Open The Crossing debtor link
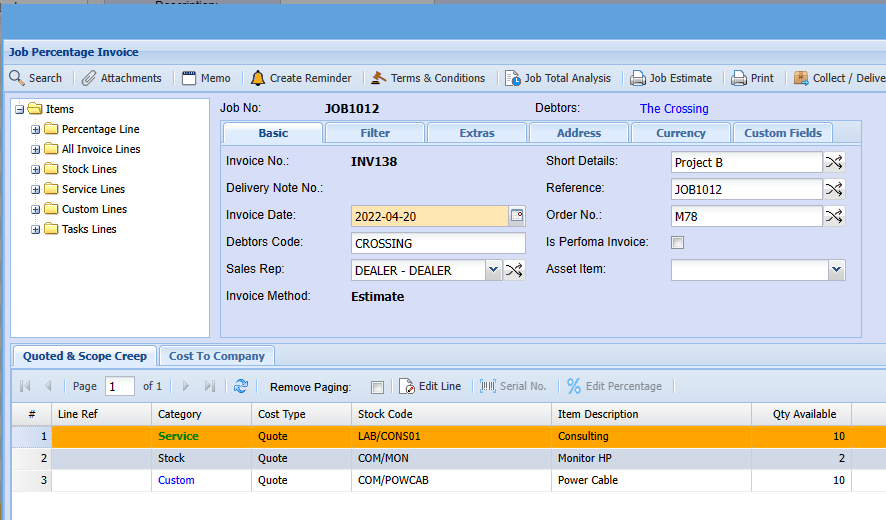The image size is (886, 520). (x=674, y=109)
